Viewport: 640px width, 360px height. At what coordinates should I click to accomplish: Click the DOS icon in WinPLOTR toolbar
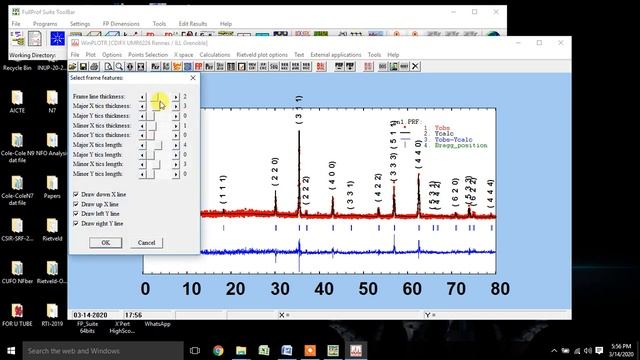382,67
